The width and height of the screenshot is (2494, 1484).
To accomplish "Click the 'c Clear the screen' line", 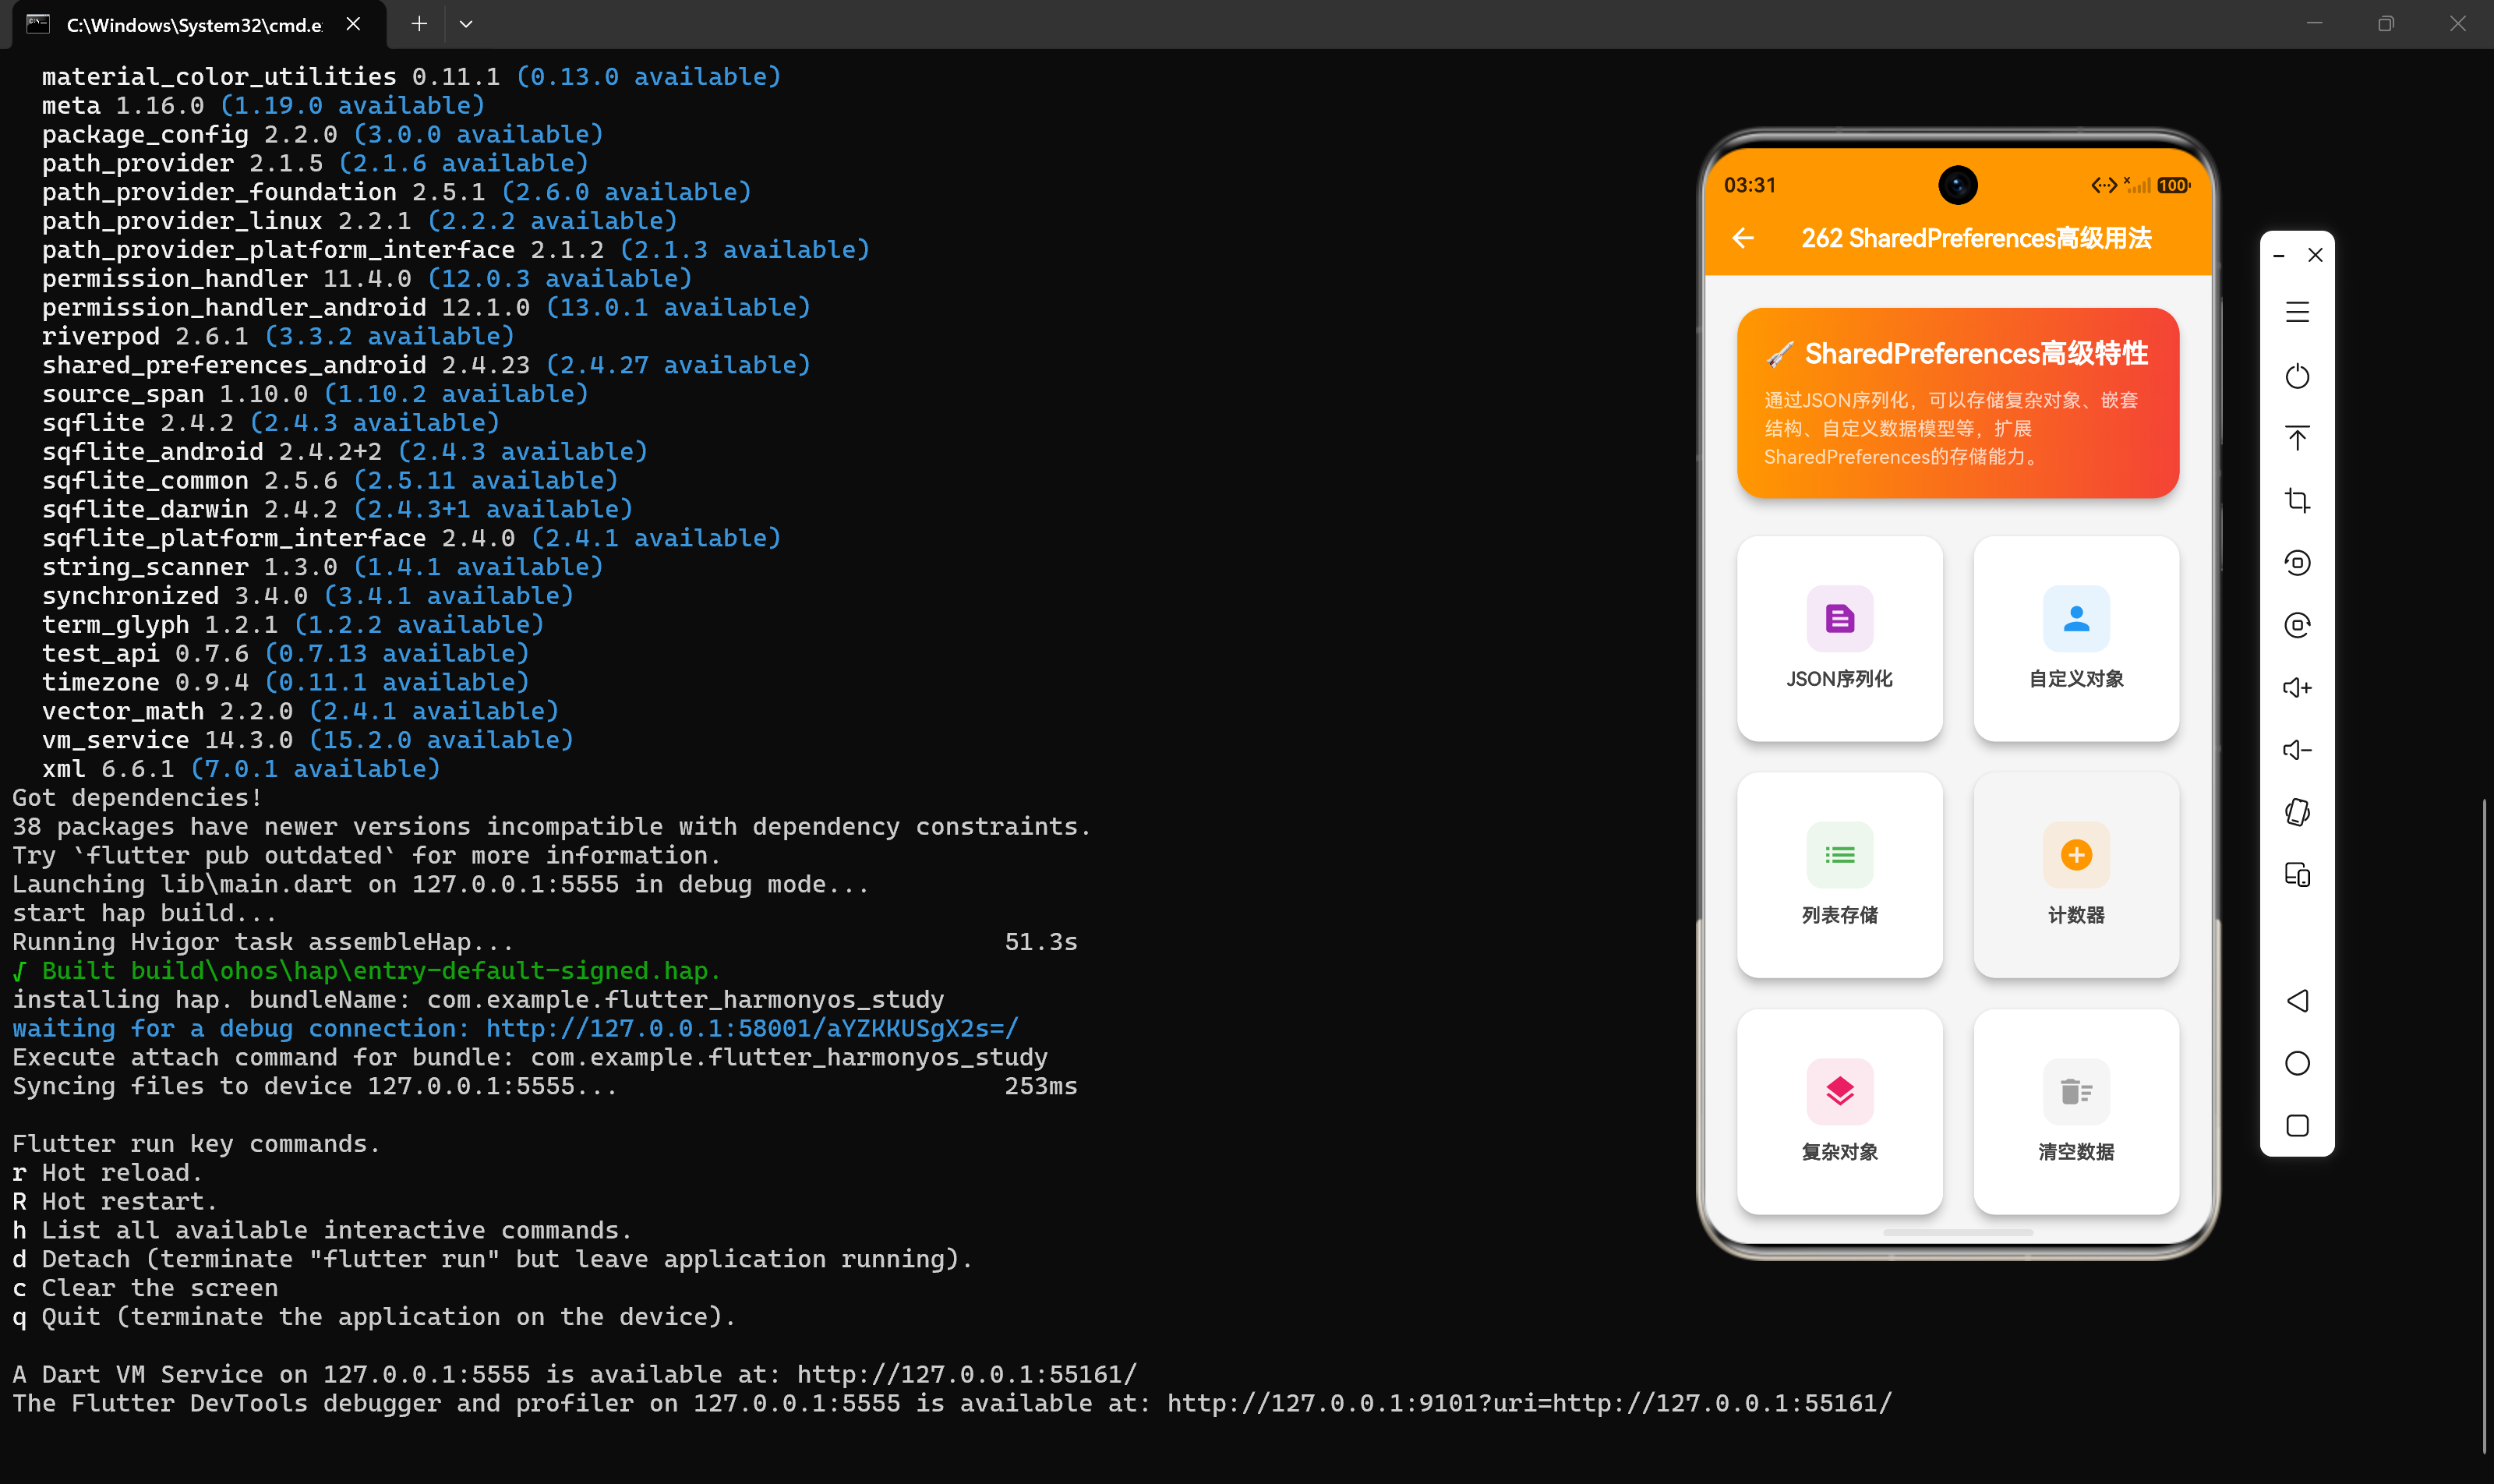I will (x=145, y=1288).
